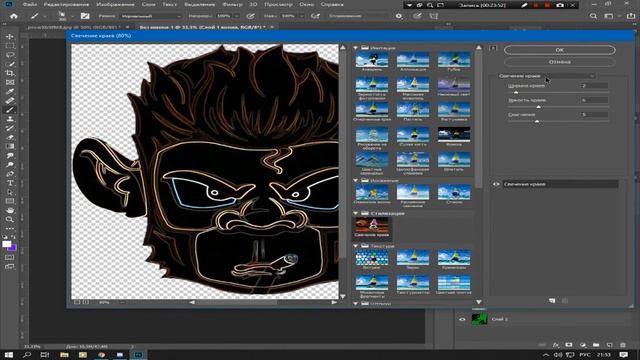Adjust the Ширина краев slider handle

pos(516,93)
